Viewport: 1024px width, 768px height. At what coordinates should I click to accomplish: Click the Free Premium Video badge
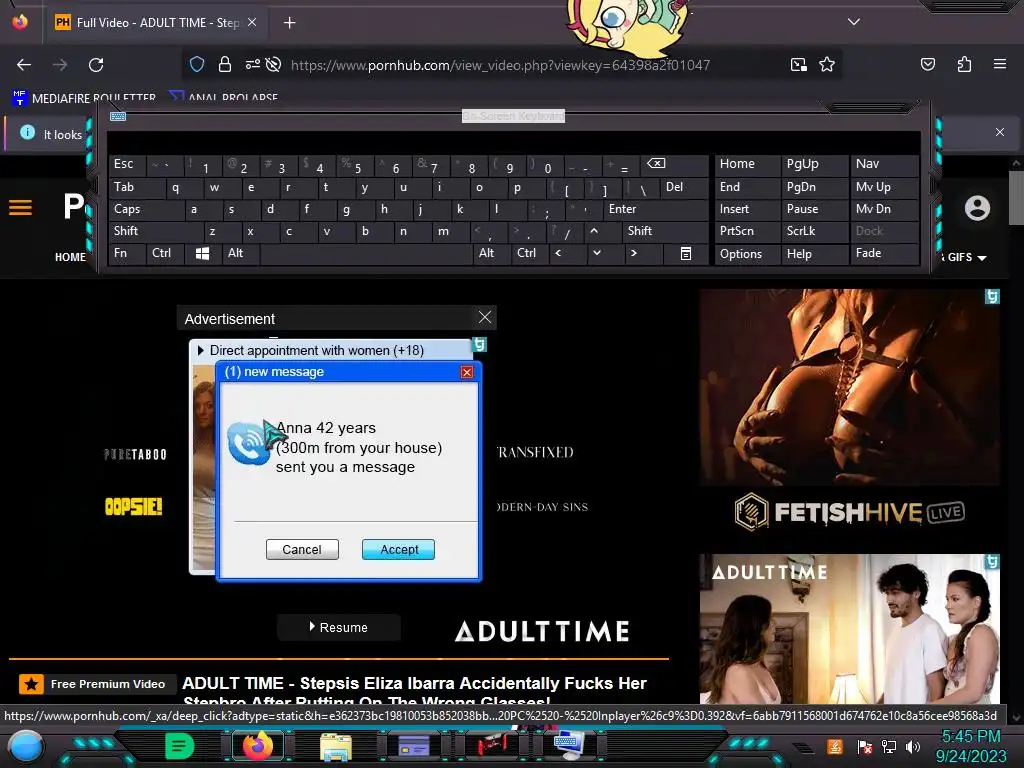tap(97, 684)
